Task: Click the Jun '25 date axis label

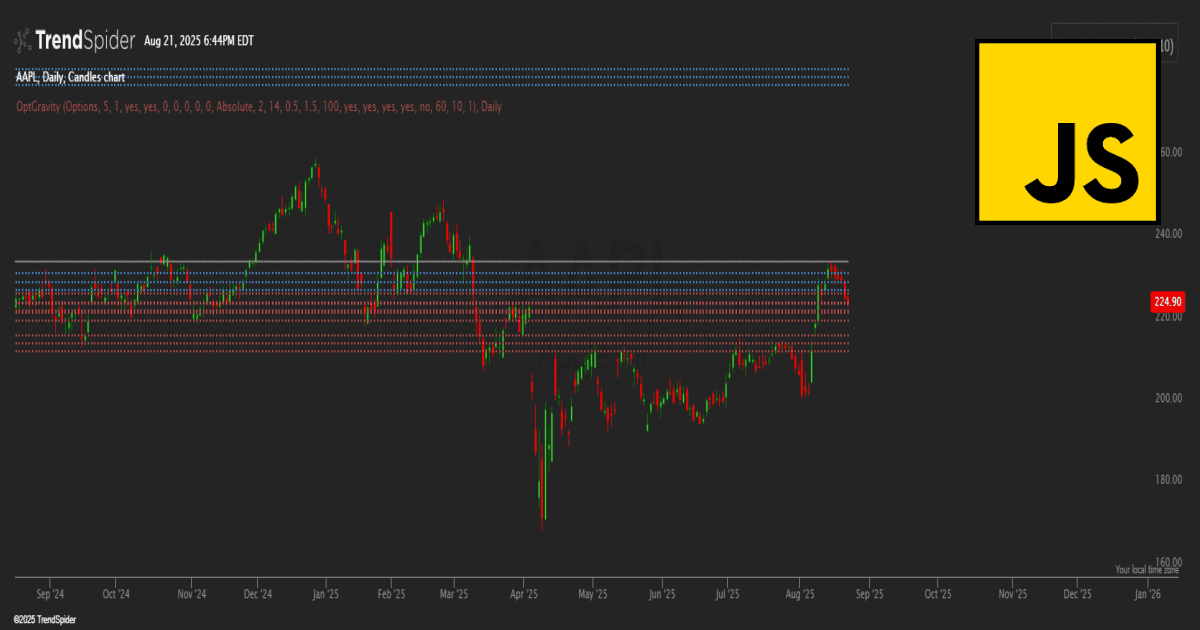Action: point(661,594)
